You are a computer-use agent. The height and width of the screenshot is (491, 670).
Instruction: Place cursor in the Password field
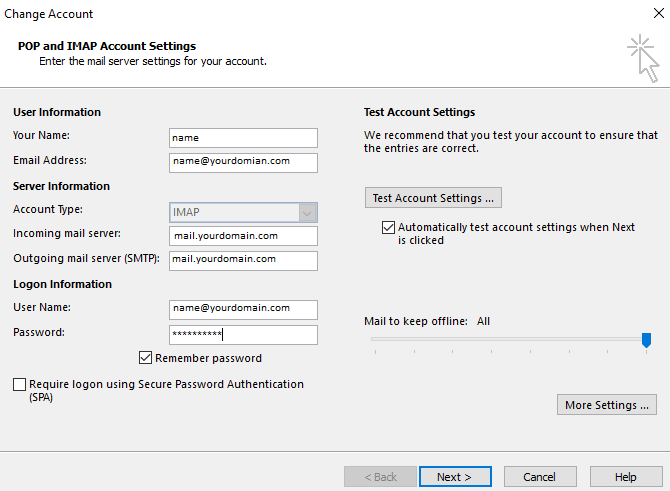pyautogui.click(x=243, y=335)
